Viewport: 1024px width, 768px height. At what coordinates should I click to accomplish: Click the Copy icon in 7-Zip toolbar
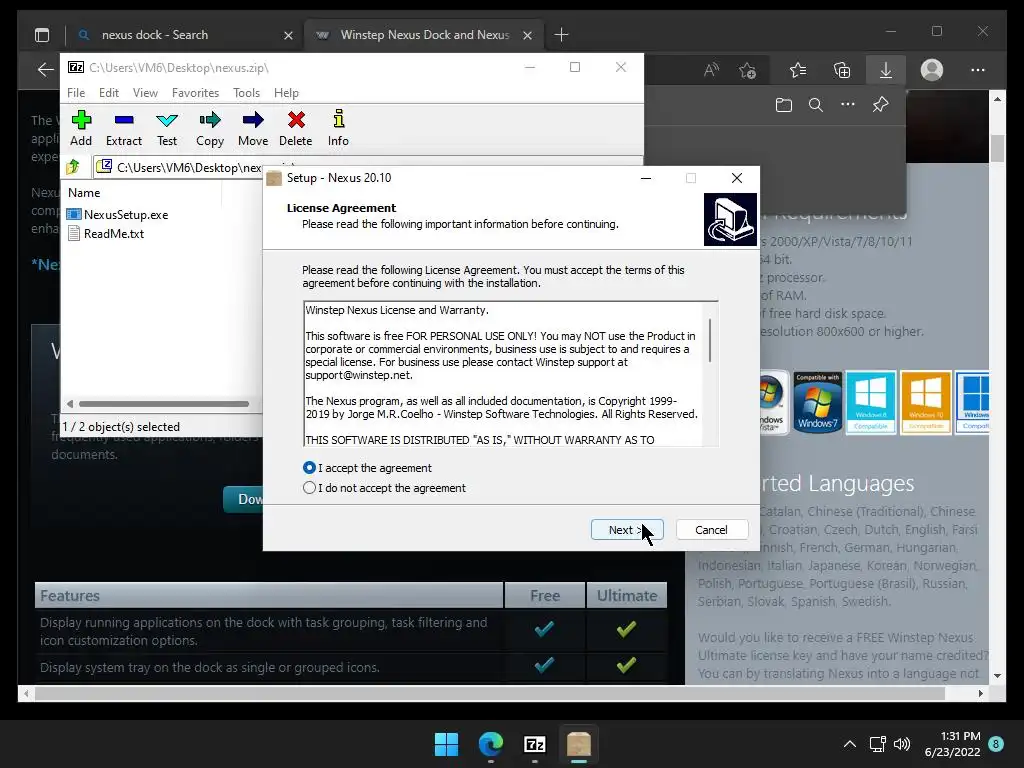pos(210,128)
